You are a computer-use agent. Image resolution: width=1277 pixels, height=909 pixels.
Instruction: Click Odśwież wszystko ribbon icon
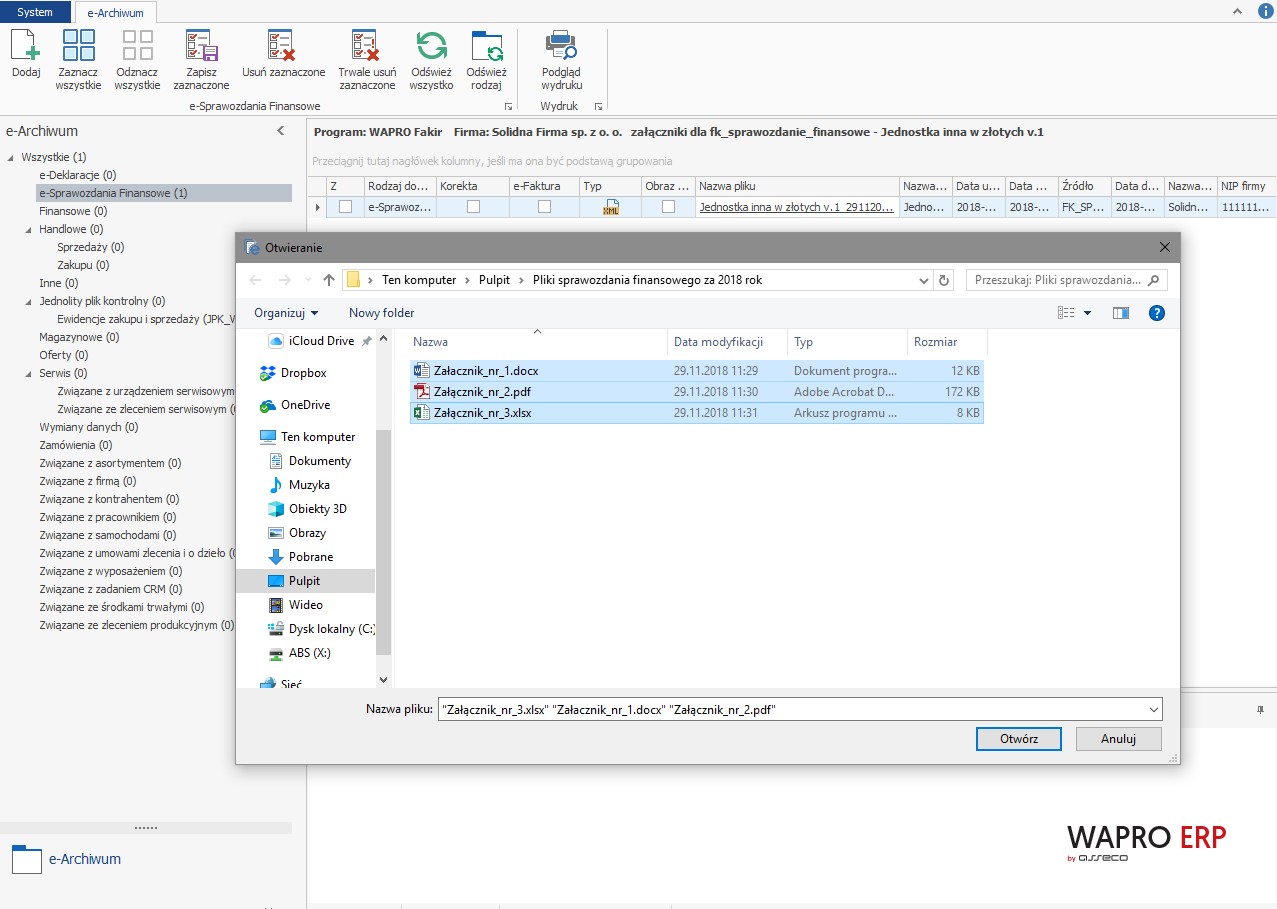point(431,47)
